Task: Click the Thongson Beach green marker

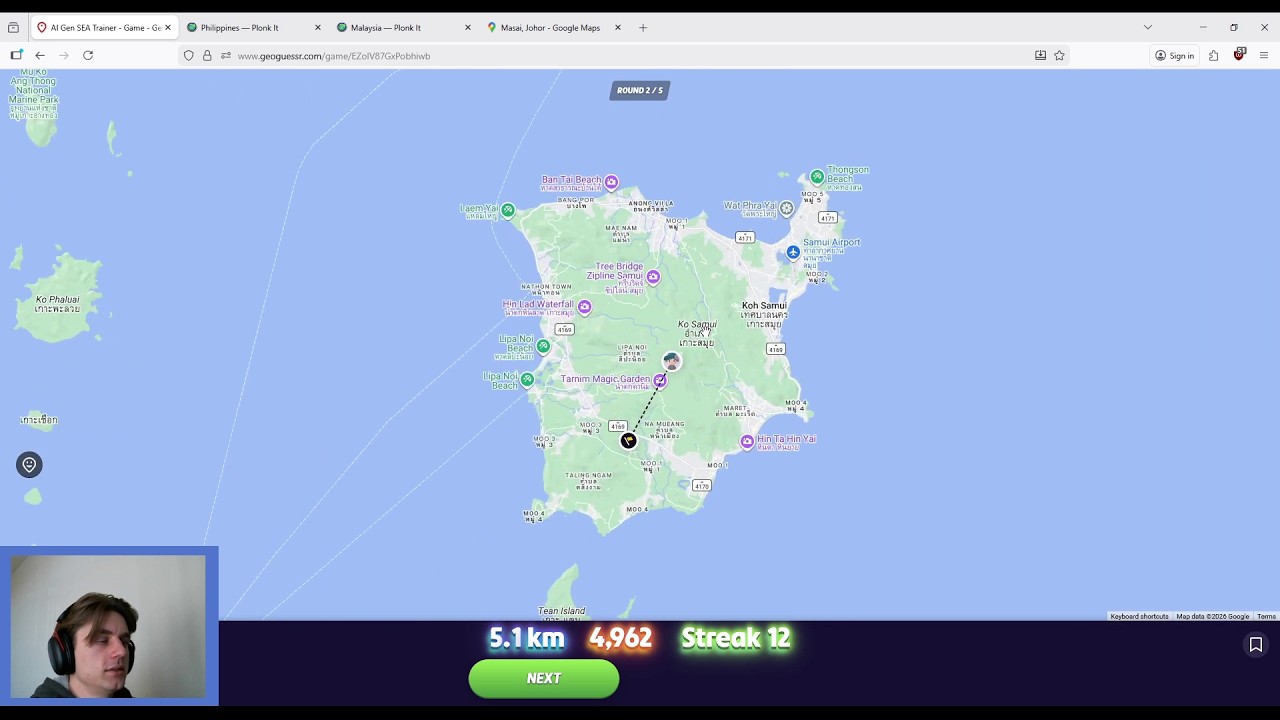Action: tap(817, 176)
